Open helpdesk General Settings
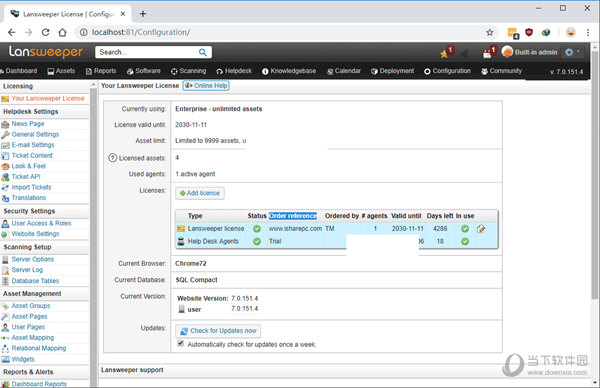This screenshot has width=600, height=388. coord(35,134)
